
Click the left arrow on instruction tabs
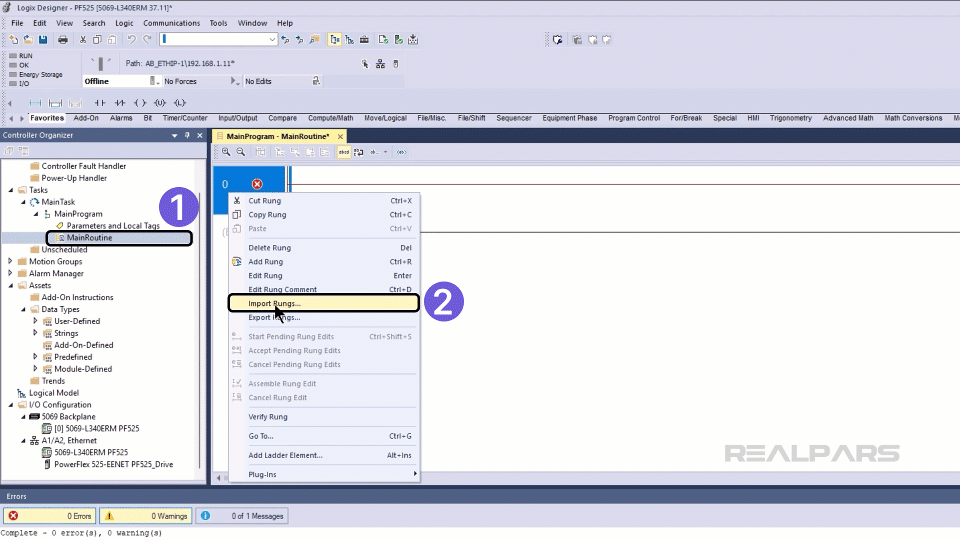pos(11,118)
